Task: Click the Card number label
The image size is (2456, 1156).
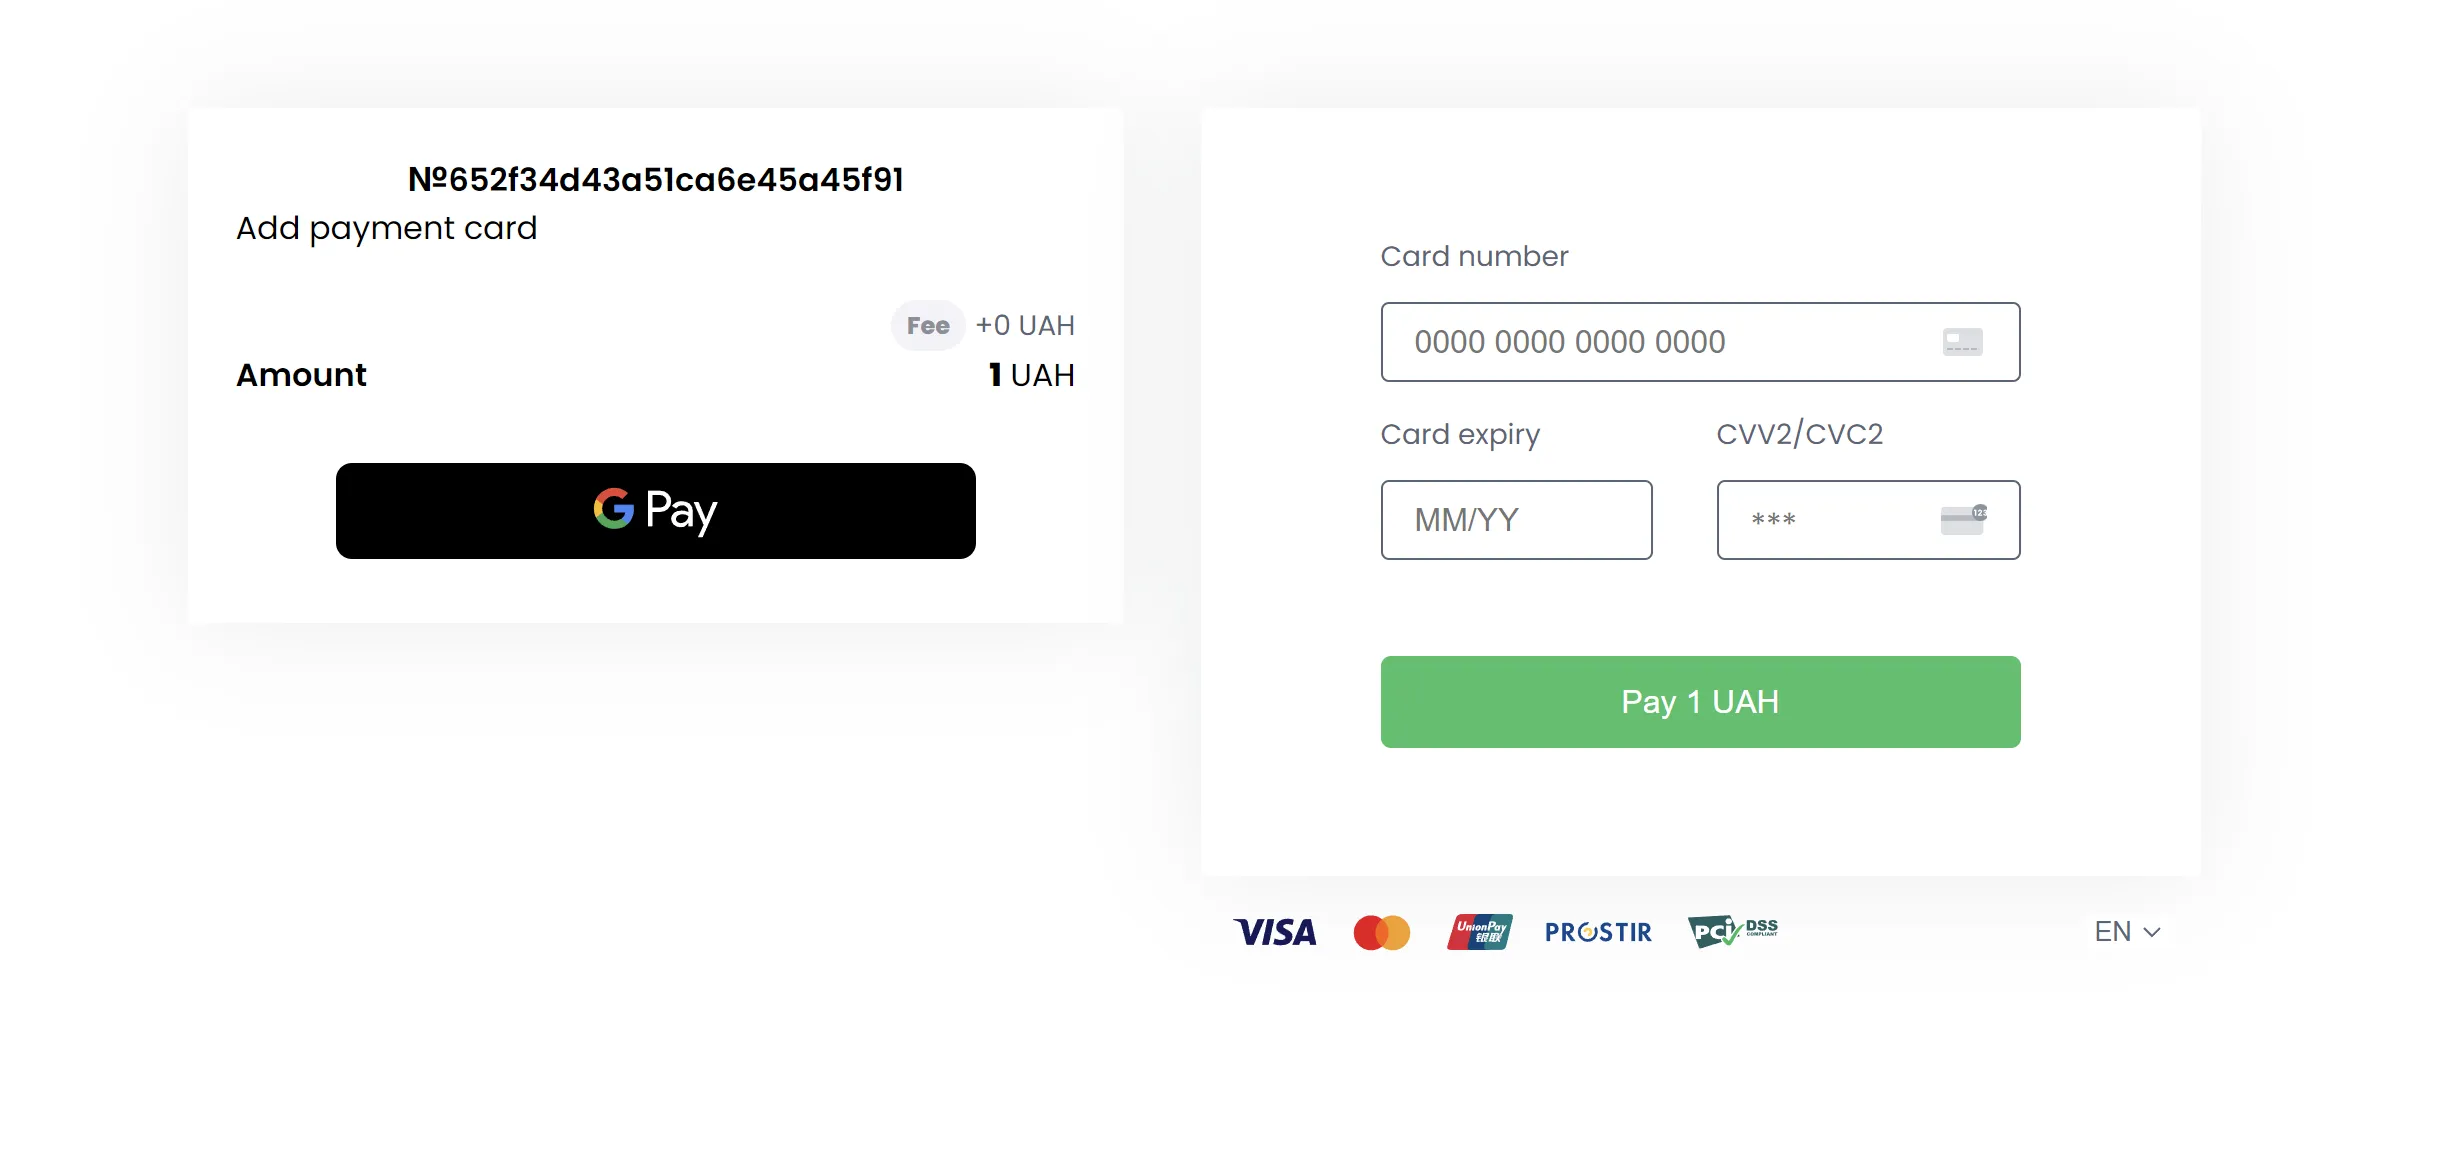Action: [1474, 257]
